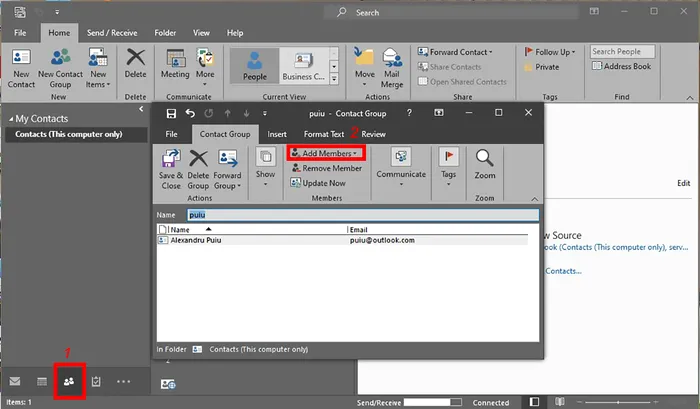The width and height of the screenshot is (700, 409).
Task: Open the Tags dropdown
Action: pyautogui.click(x=448, y=167)
